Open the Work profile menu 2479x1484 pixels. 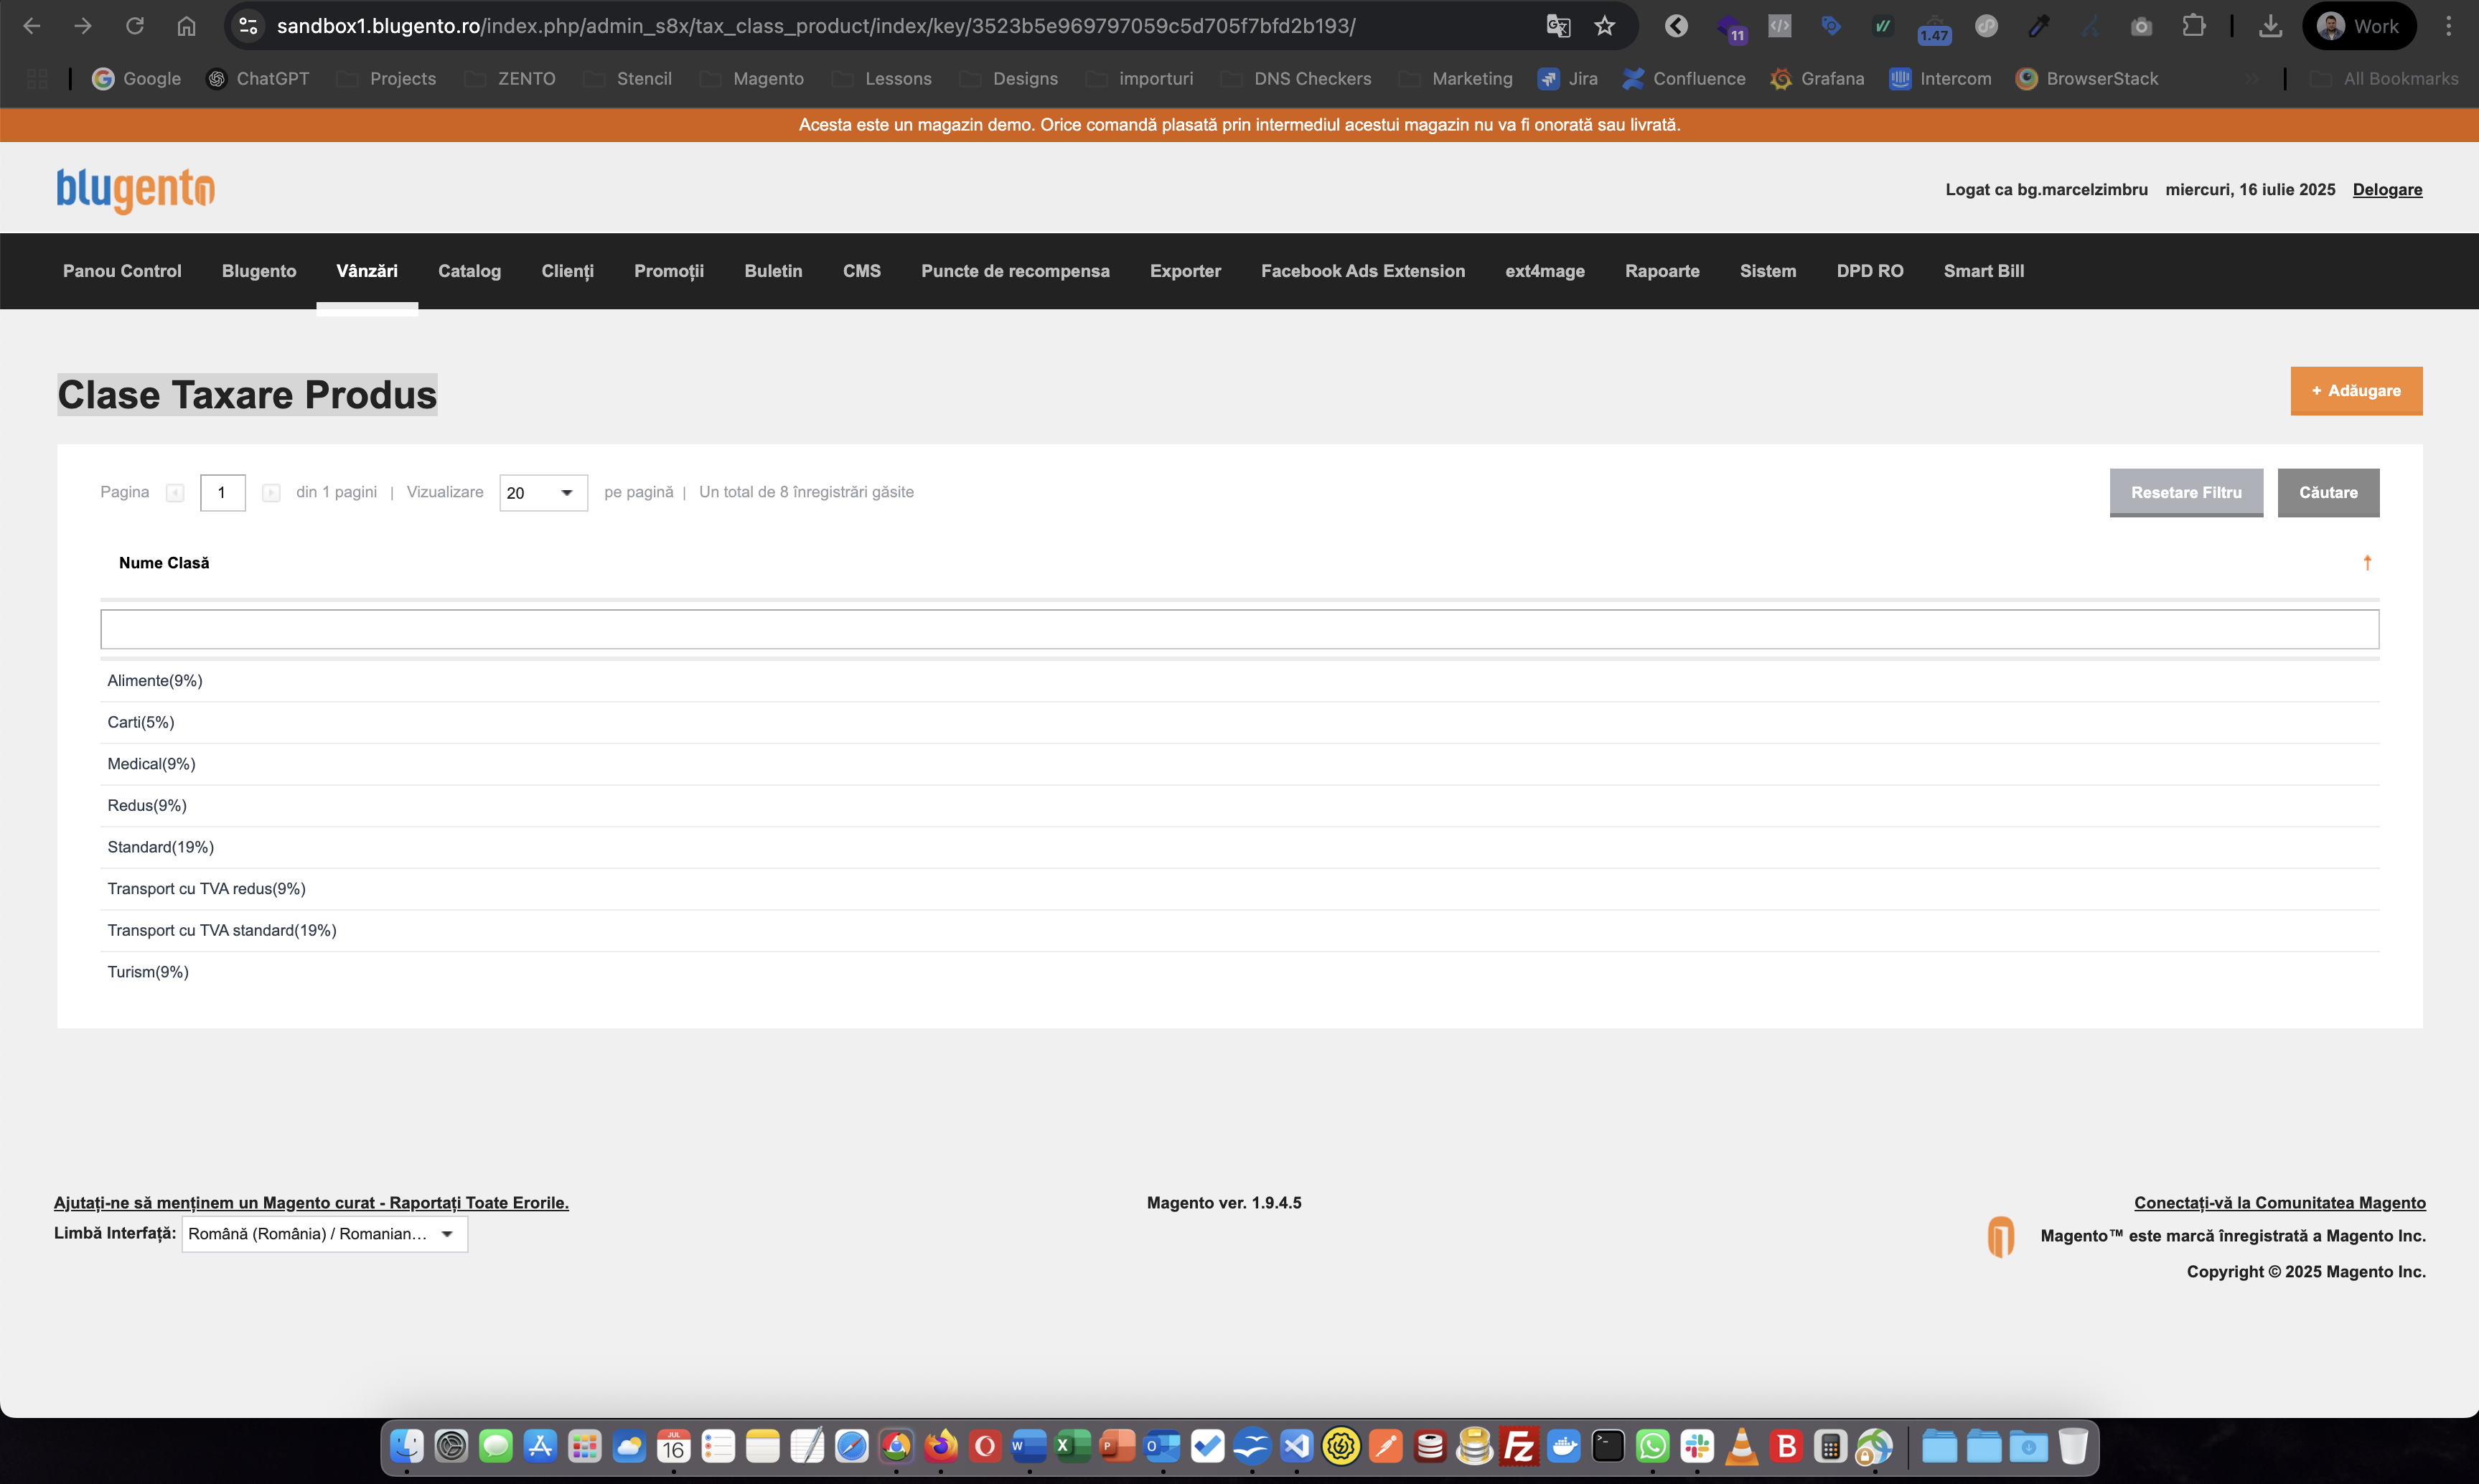pyautogui.click(x=2359, y=26)
